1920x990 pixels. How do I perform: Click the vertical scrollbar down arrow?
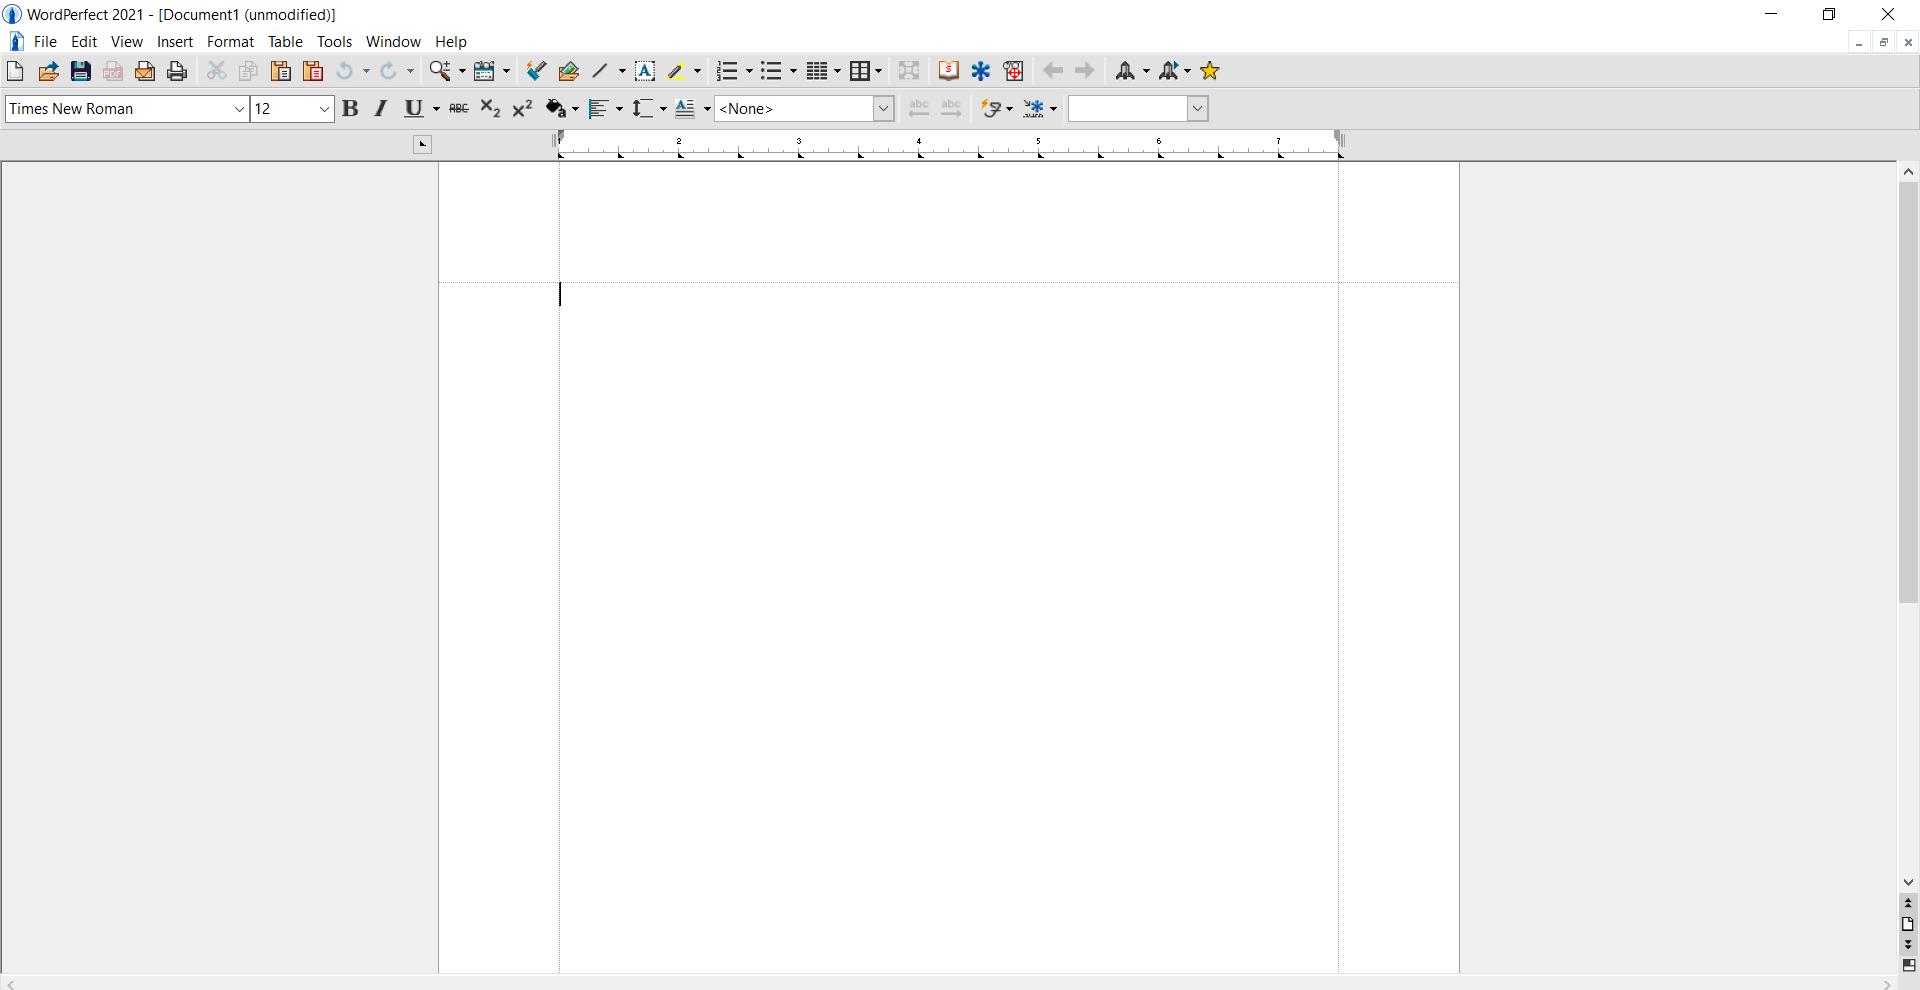coord(1908,882)
